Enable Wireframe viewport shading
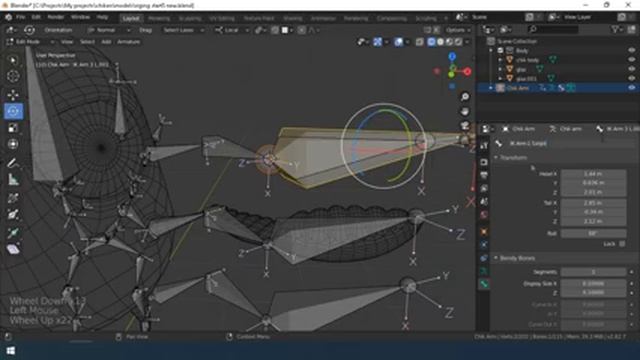The height and width of the screenshot is (360, 640). (431, 42)
